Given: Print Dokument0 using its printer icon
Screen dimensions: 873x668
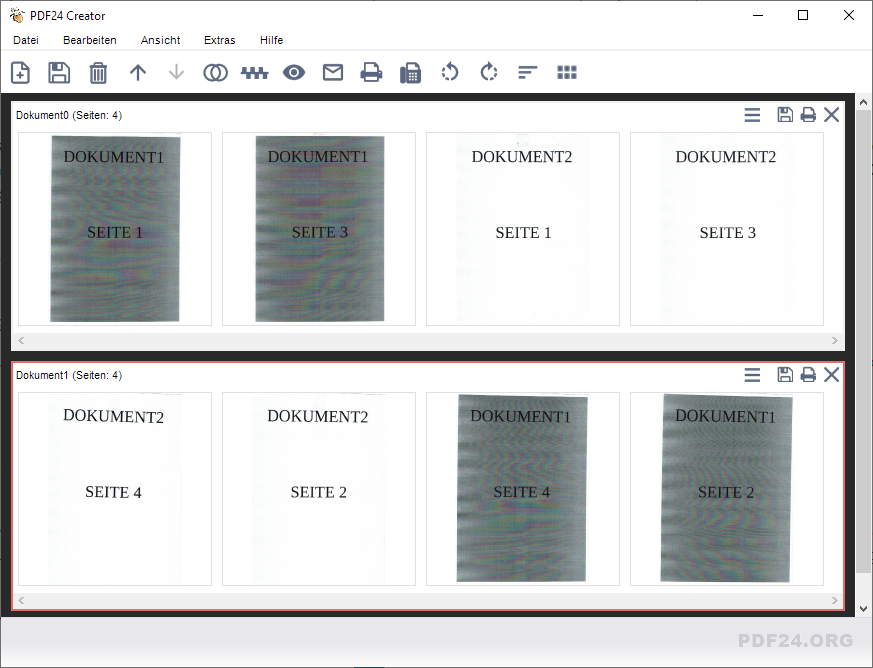Looking at the screenshot, I should tap(808, 115).
